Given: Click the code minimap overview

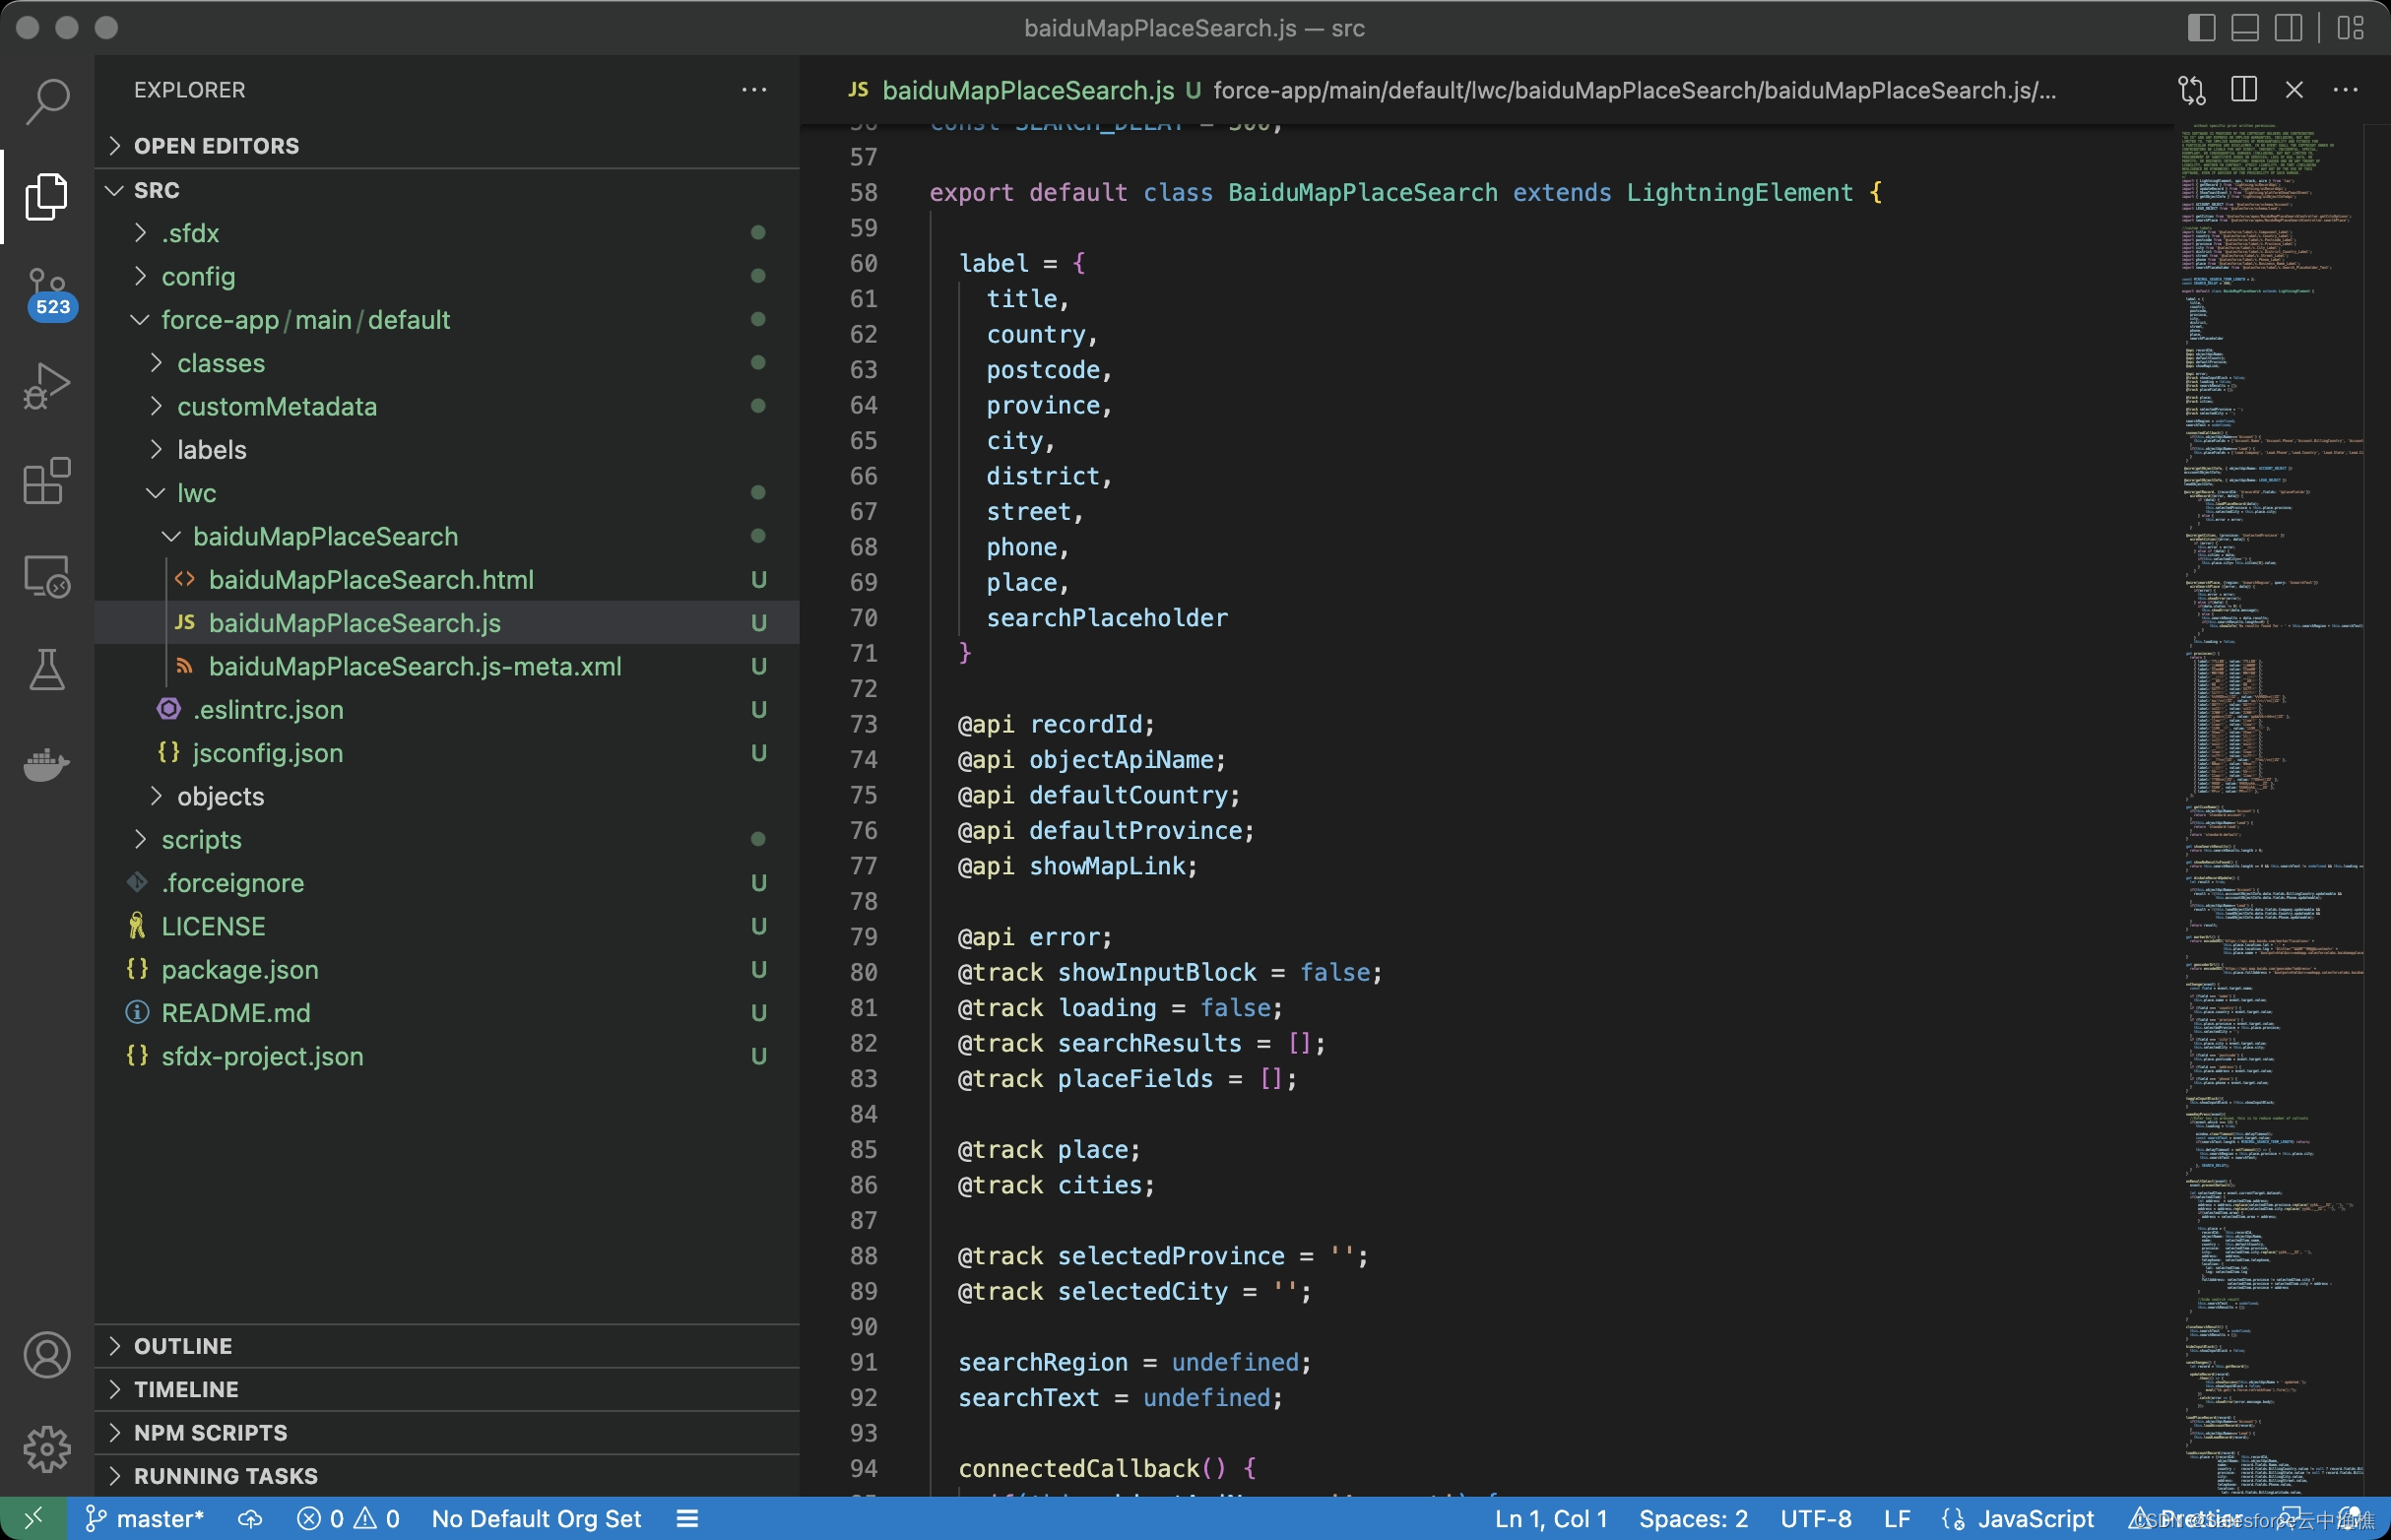Looking at the screenshot, I should click(2272, 810).
